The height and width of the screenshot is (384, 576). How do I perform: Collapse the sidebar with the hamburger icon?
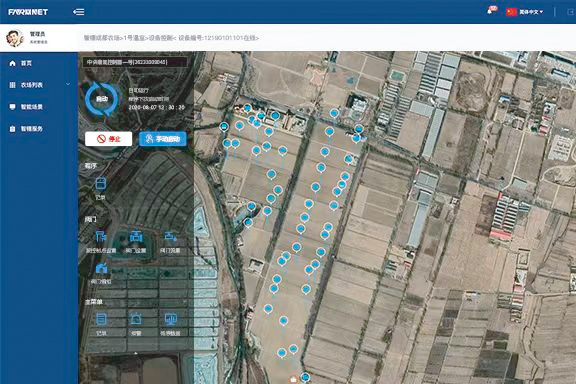(78, 12)
